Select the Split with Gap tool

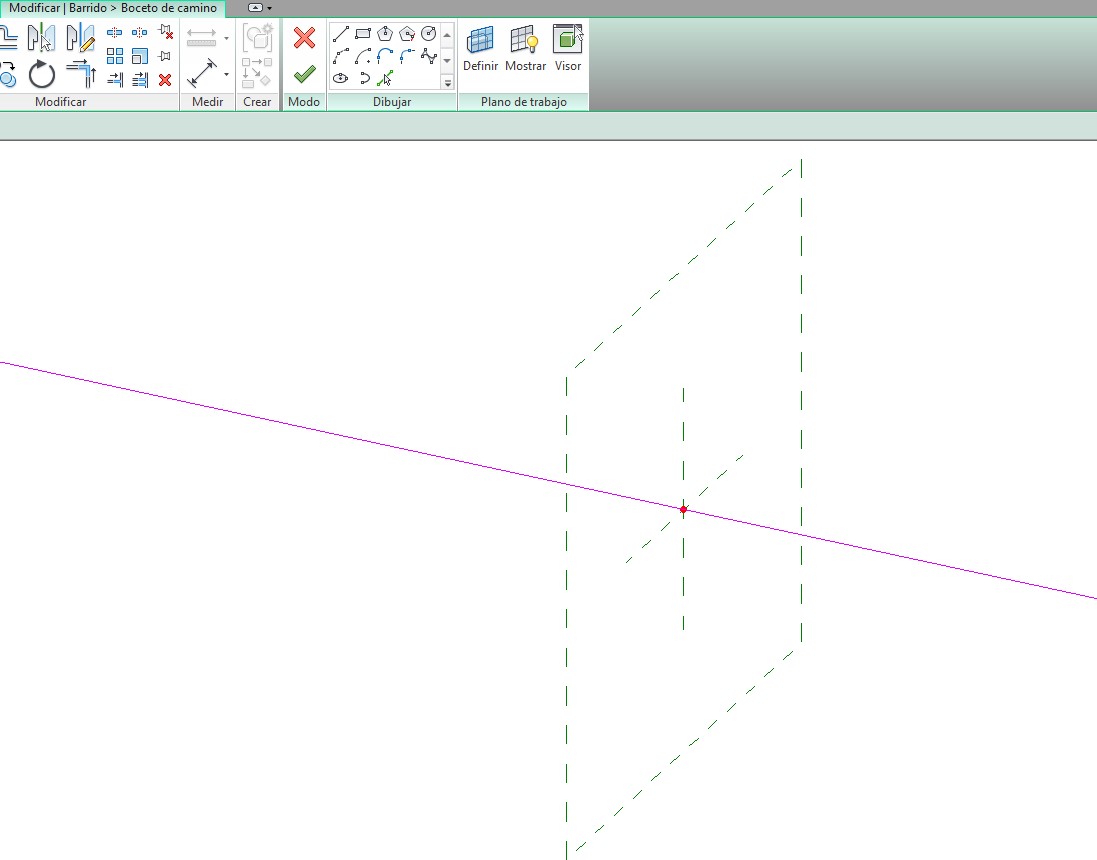click(140, 32)
